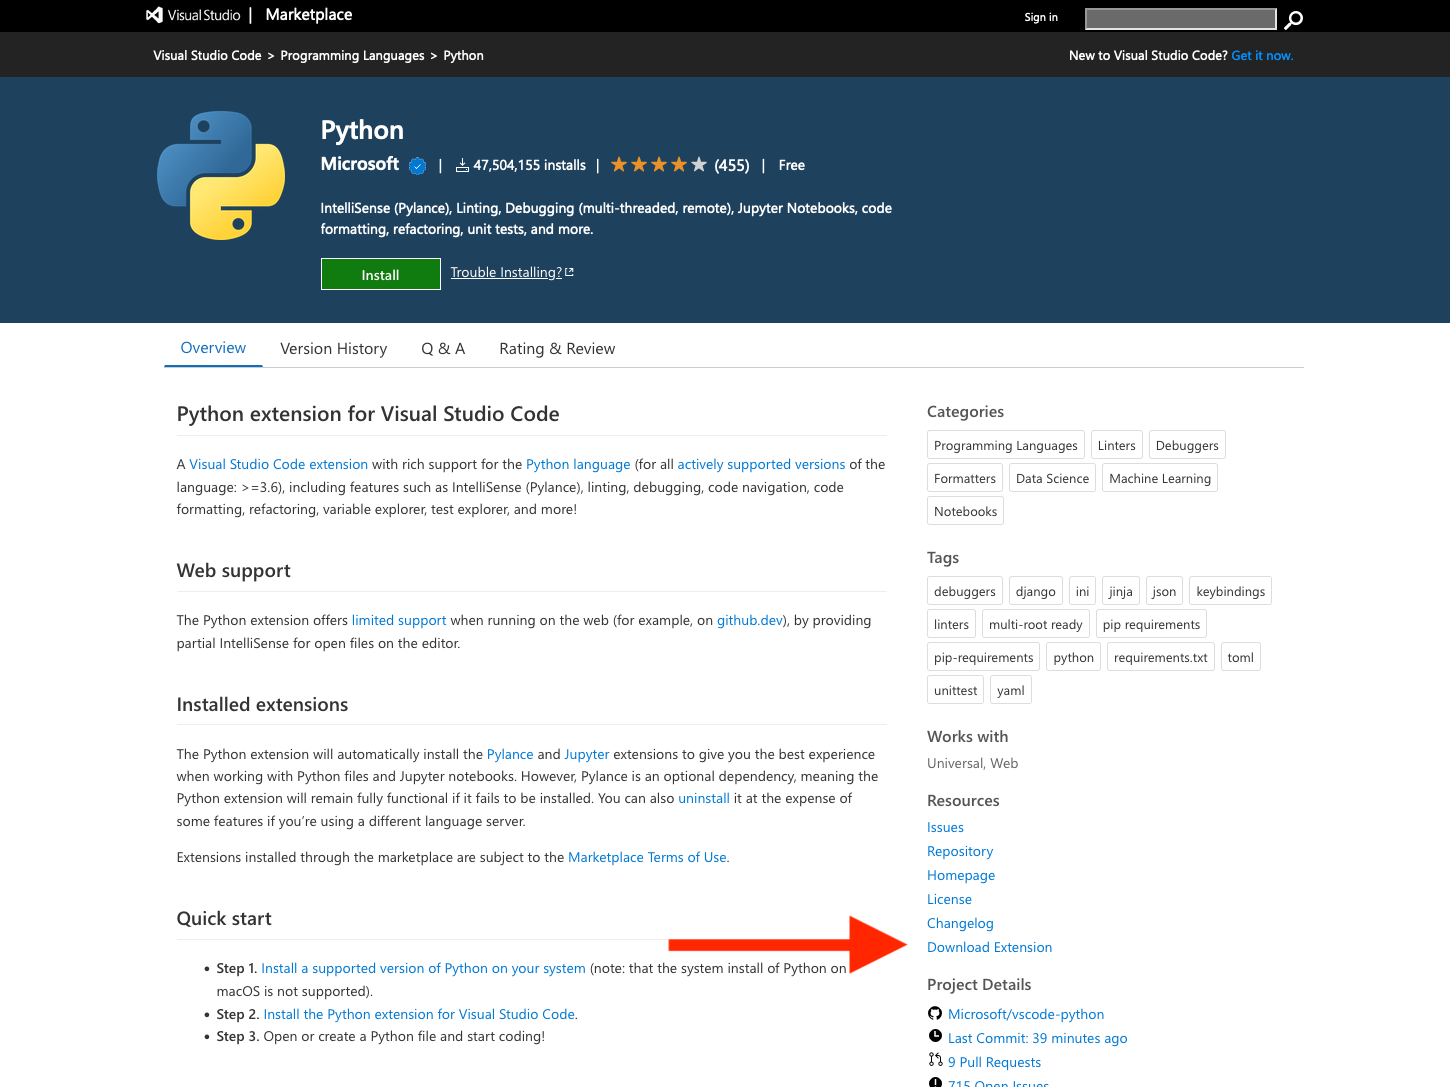Click the star rating display
The width and height of the screenshot is (1450, 1087).
[659, 165]
